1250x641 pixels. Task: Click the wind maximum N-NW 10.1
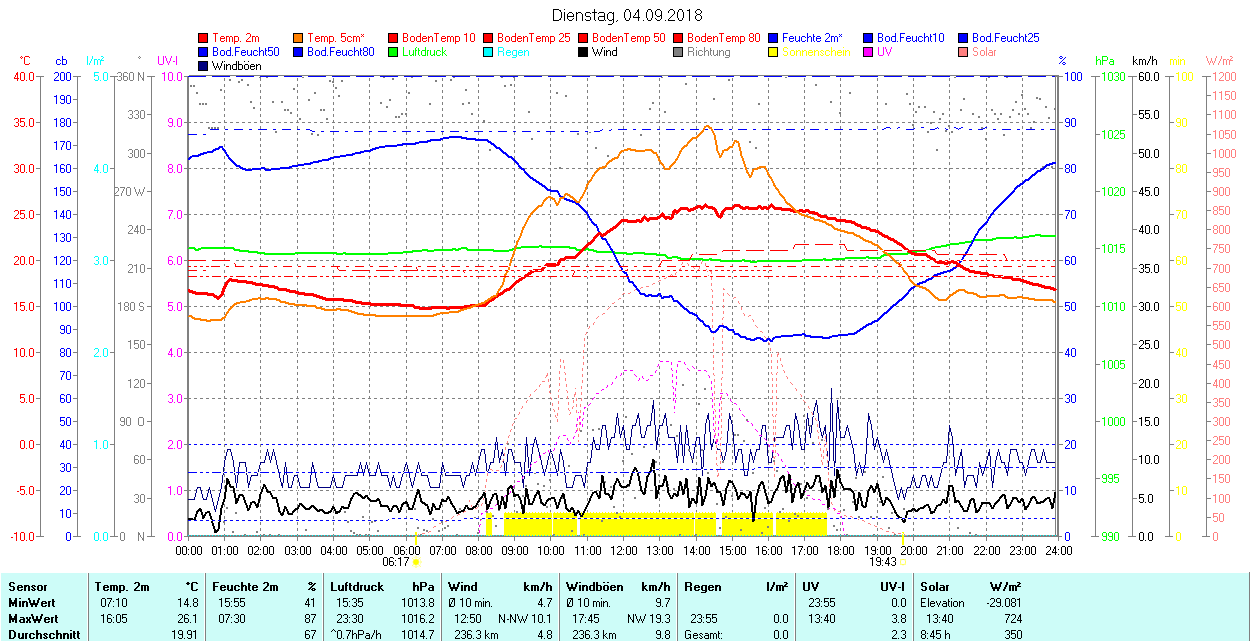(x=525, y=619)
